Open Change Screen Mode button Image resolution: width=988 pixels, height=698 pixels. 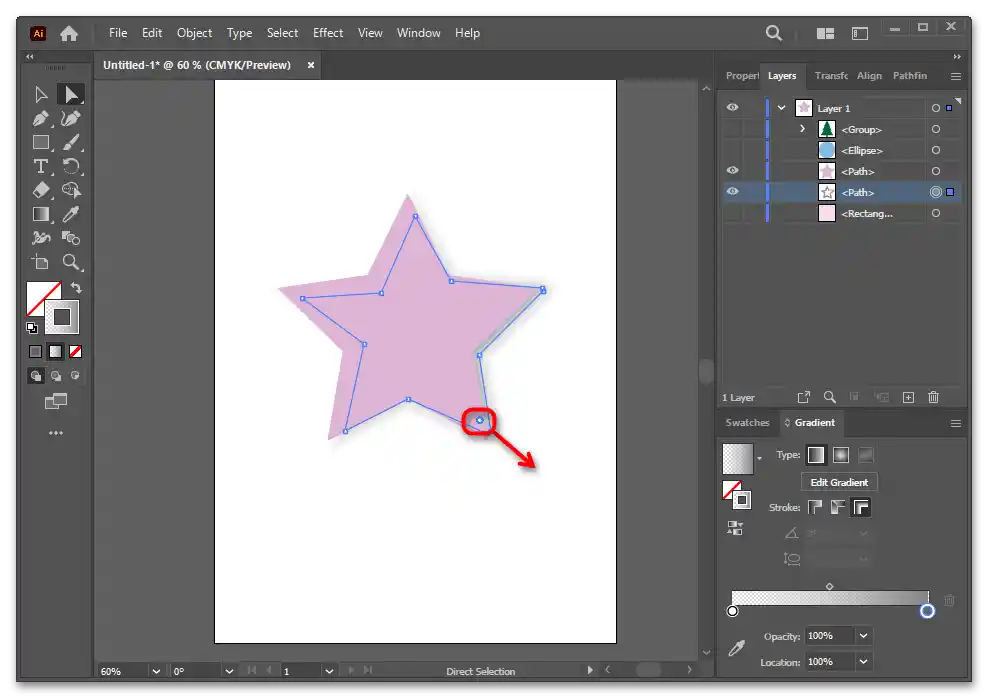click(55, 401)
